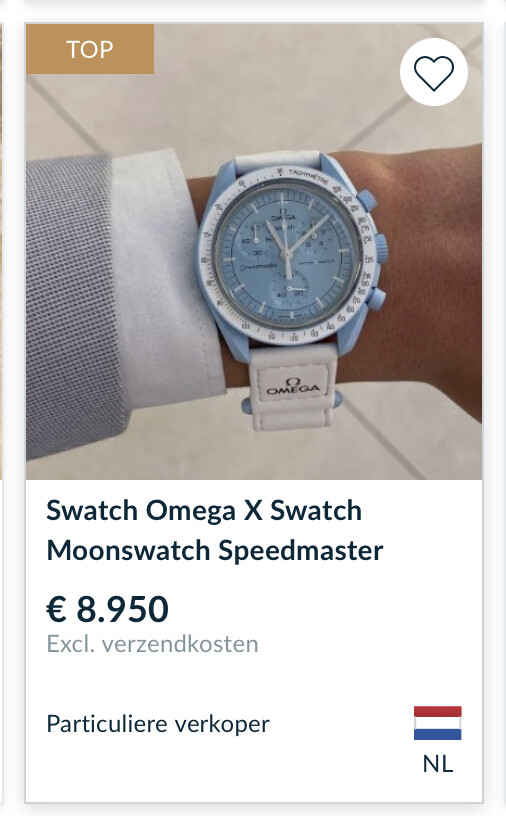Select the € 8.950 price
Viewport: 506px width, 816px height.
107,609
